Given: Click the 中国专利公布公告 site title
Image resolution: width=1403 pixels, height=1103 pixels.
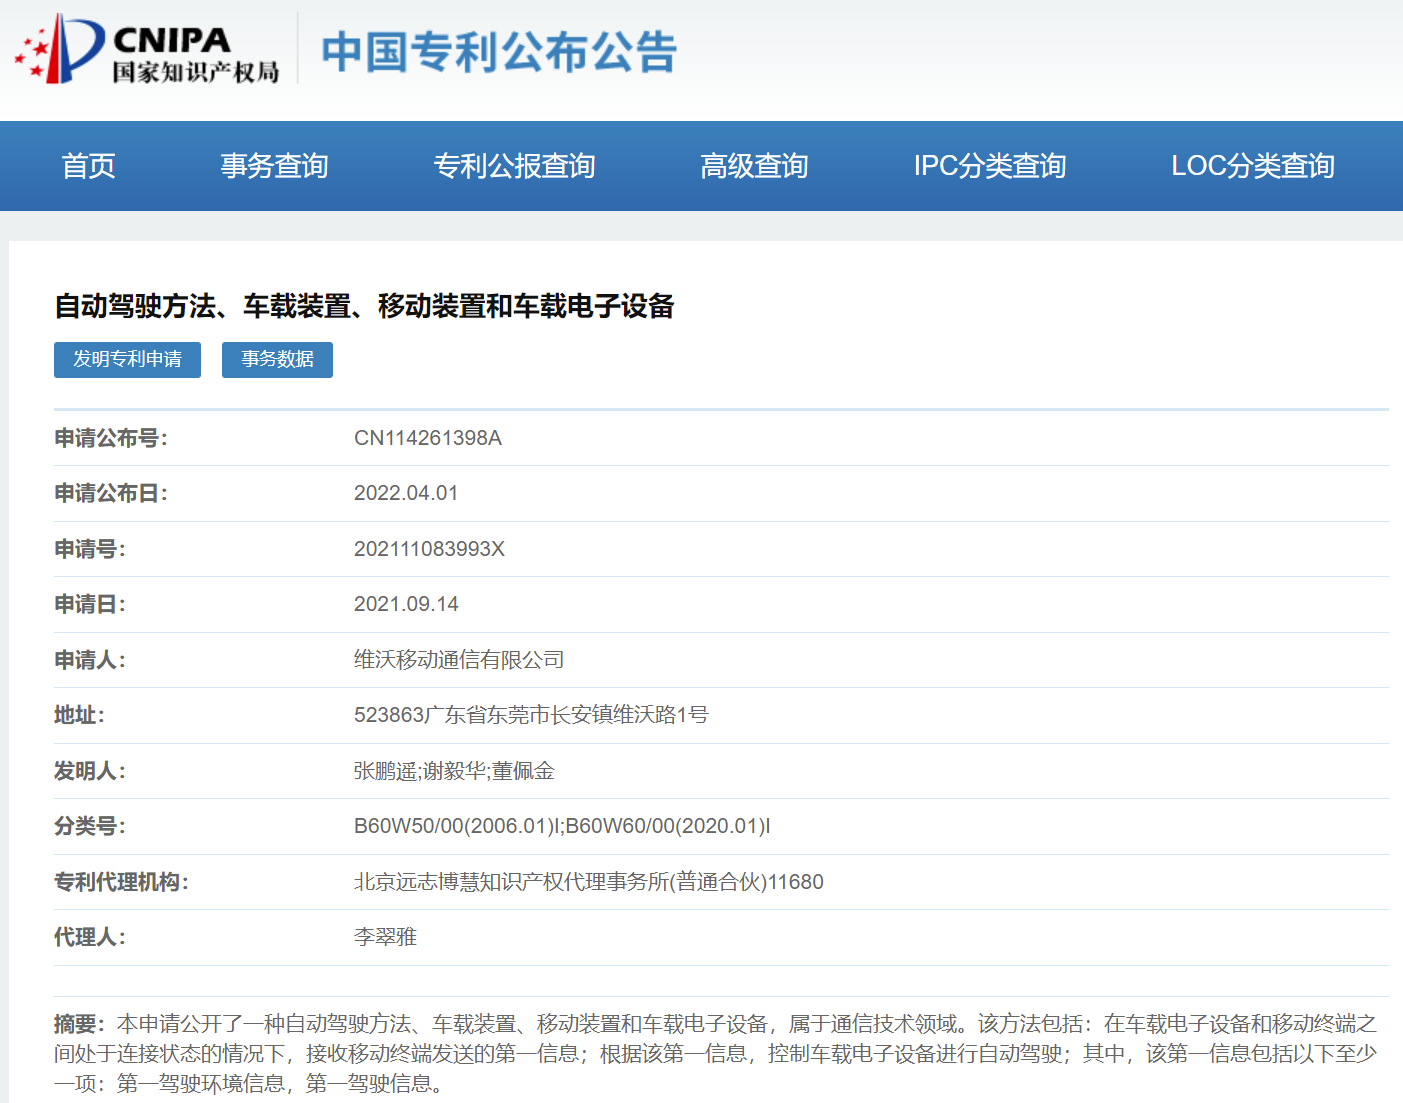Looking at the screenshot, I should point(499,52).
